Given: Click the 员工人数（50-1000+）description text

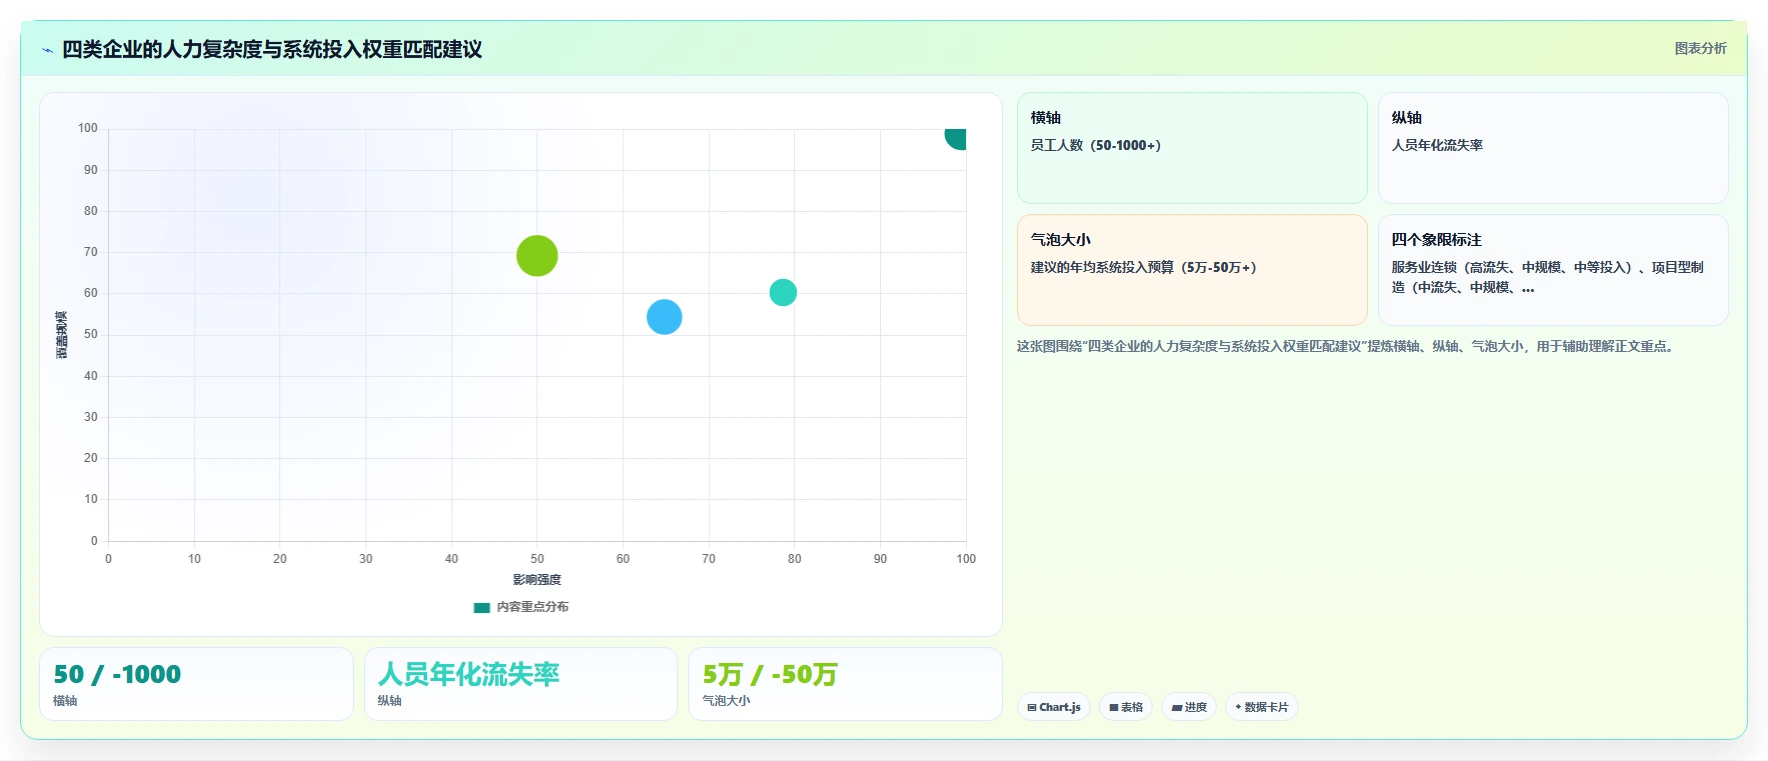Looking at the screenshot, I should click(1096, 145).
